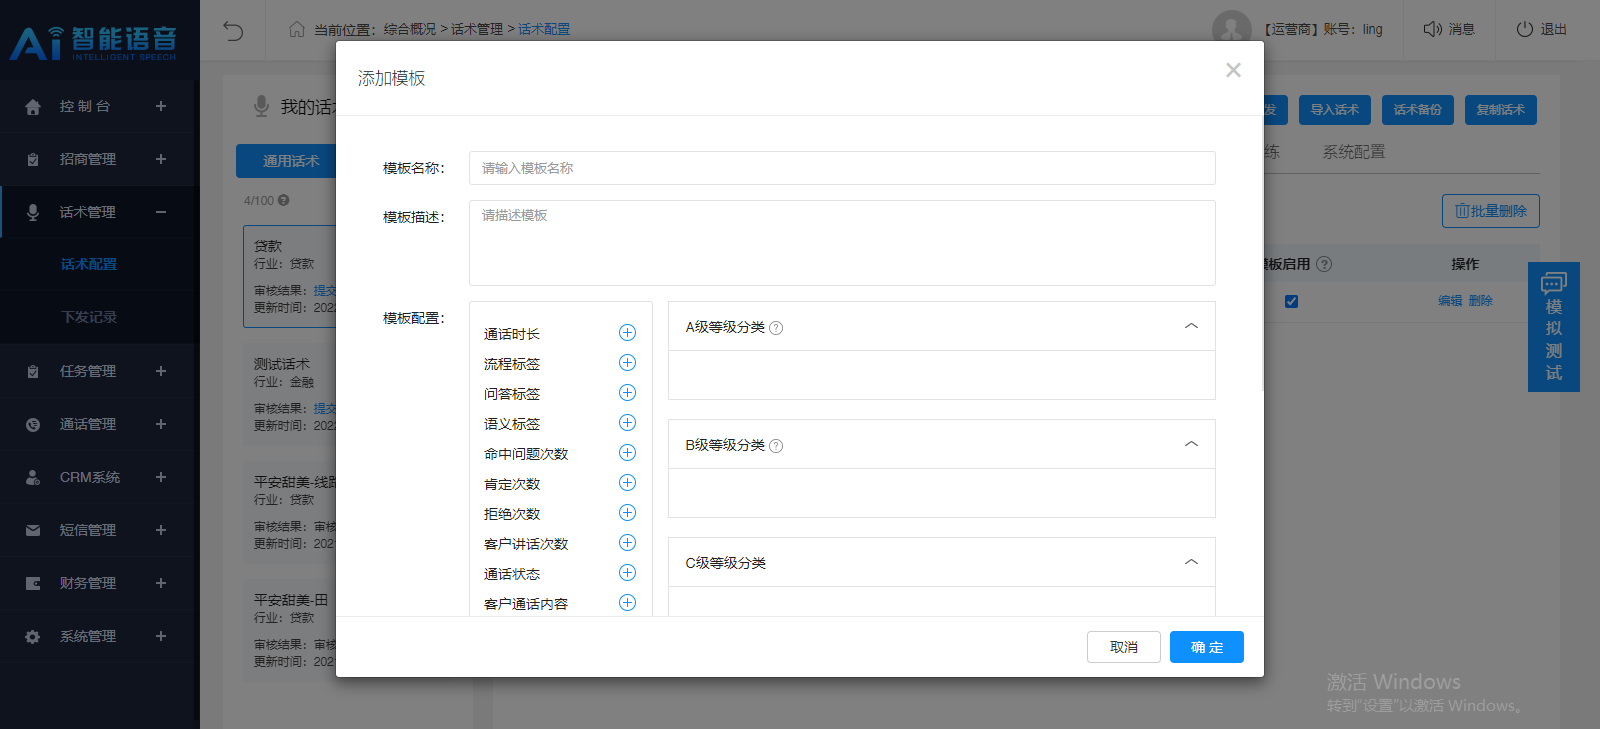1600x729 pixels.
Task: Expand the 任务管理 sidebar menu
Action: (161, 371)
